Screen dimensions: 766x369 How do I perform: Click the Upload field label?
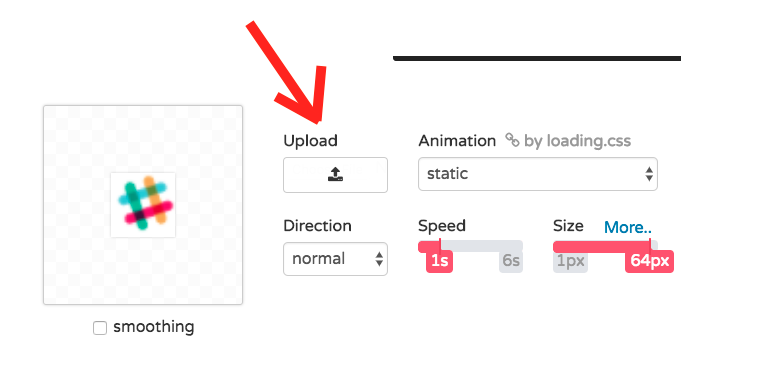pyautogui.click(x=310, y=141)
